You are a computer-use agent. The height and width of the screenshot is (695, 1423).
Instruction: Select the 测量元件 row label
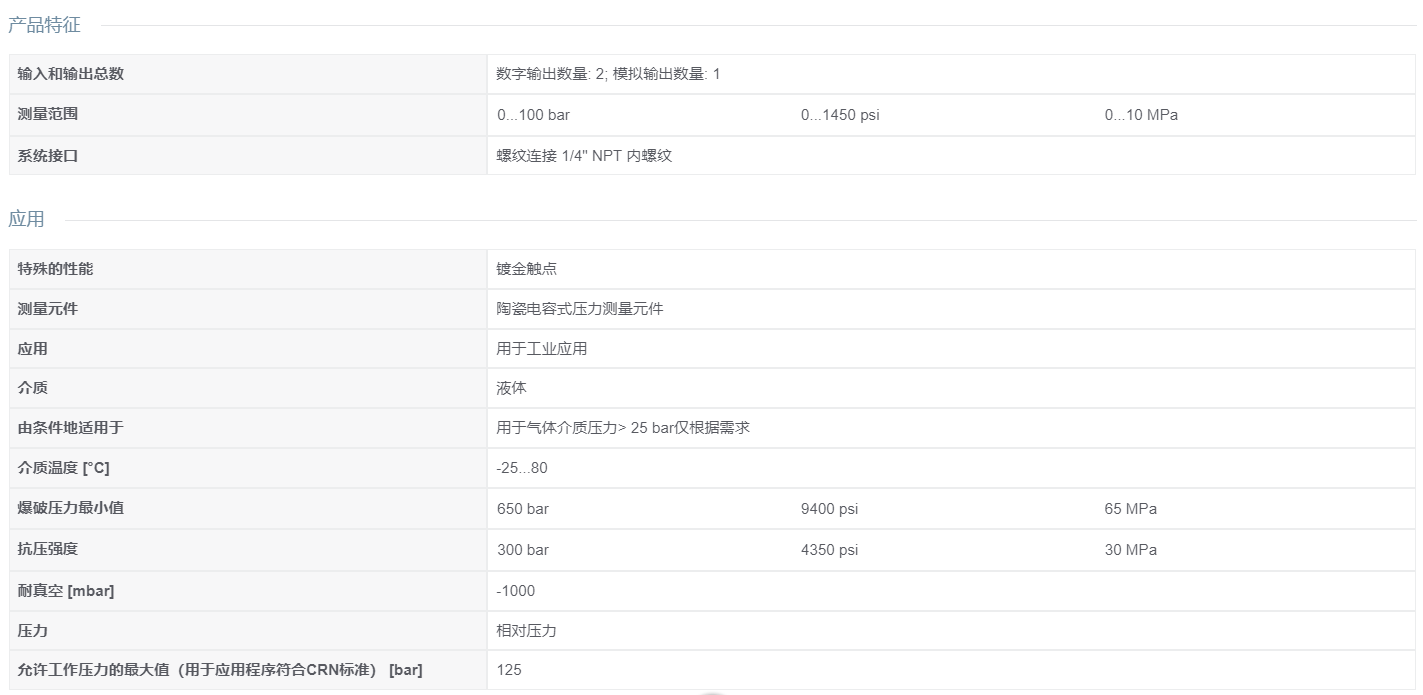48,309
